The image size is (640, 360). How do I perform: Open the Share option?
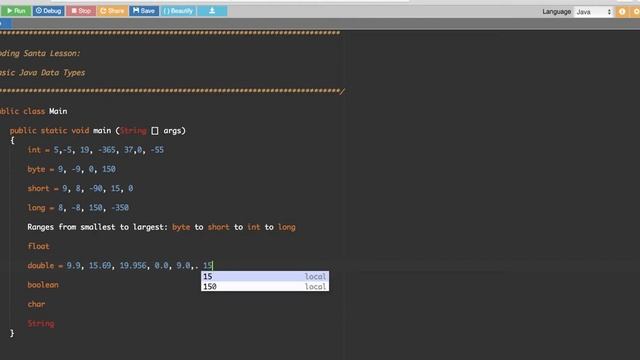point(112,11)
